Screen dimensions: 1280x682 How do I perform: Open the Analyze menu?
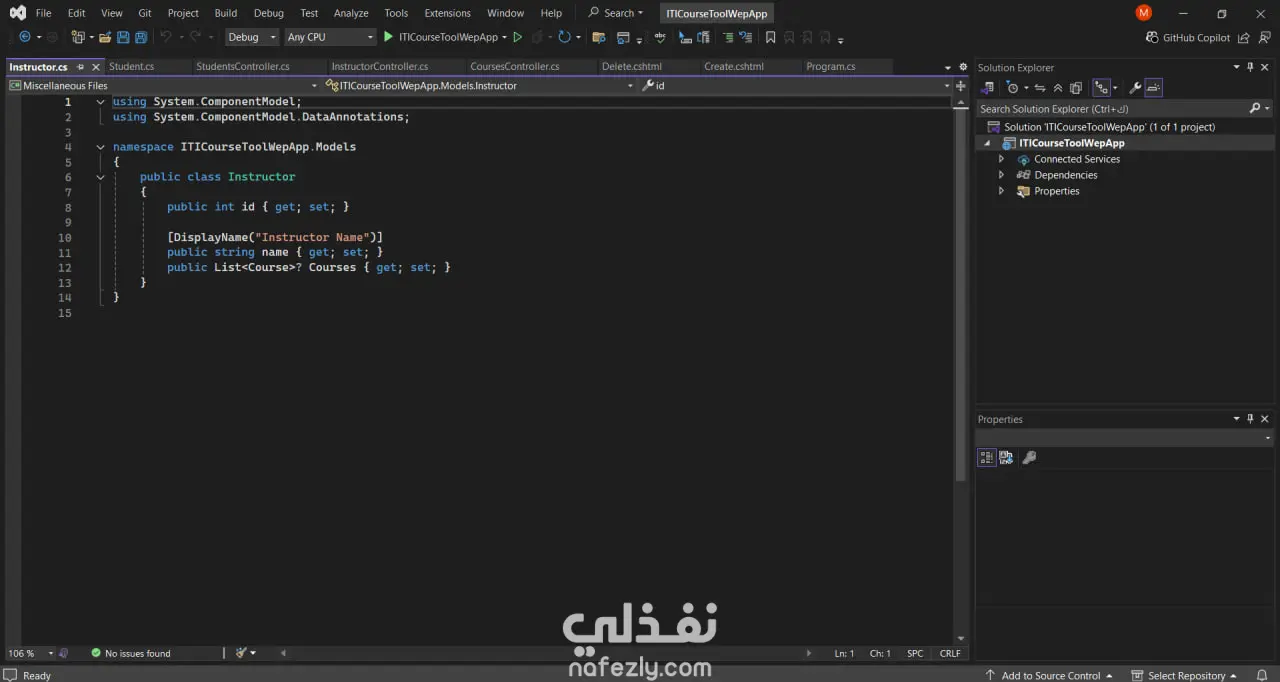(351, 13)
